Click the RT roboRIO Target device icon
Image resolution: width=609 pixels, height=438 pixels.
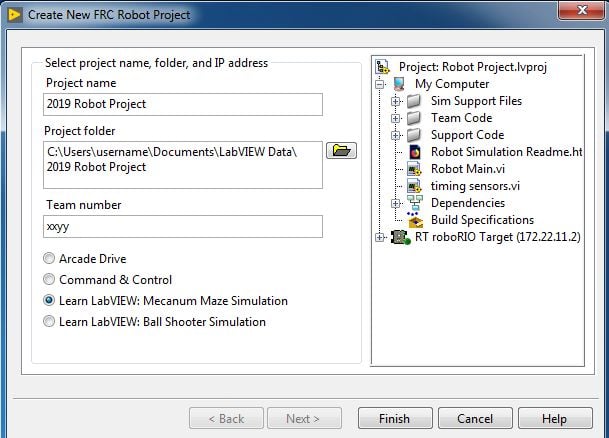(400, 237)
